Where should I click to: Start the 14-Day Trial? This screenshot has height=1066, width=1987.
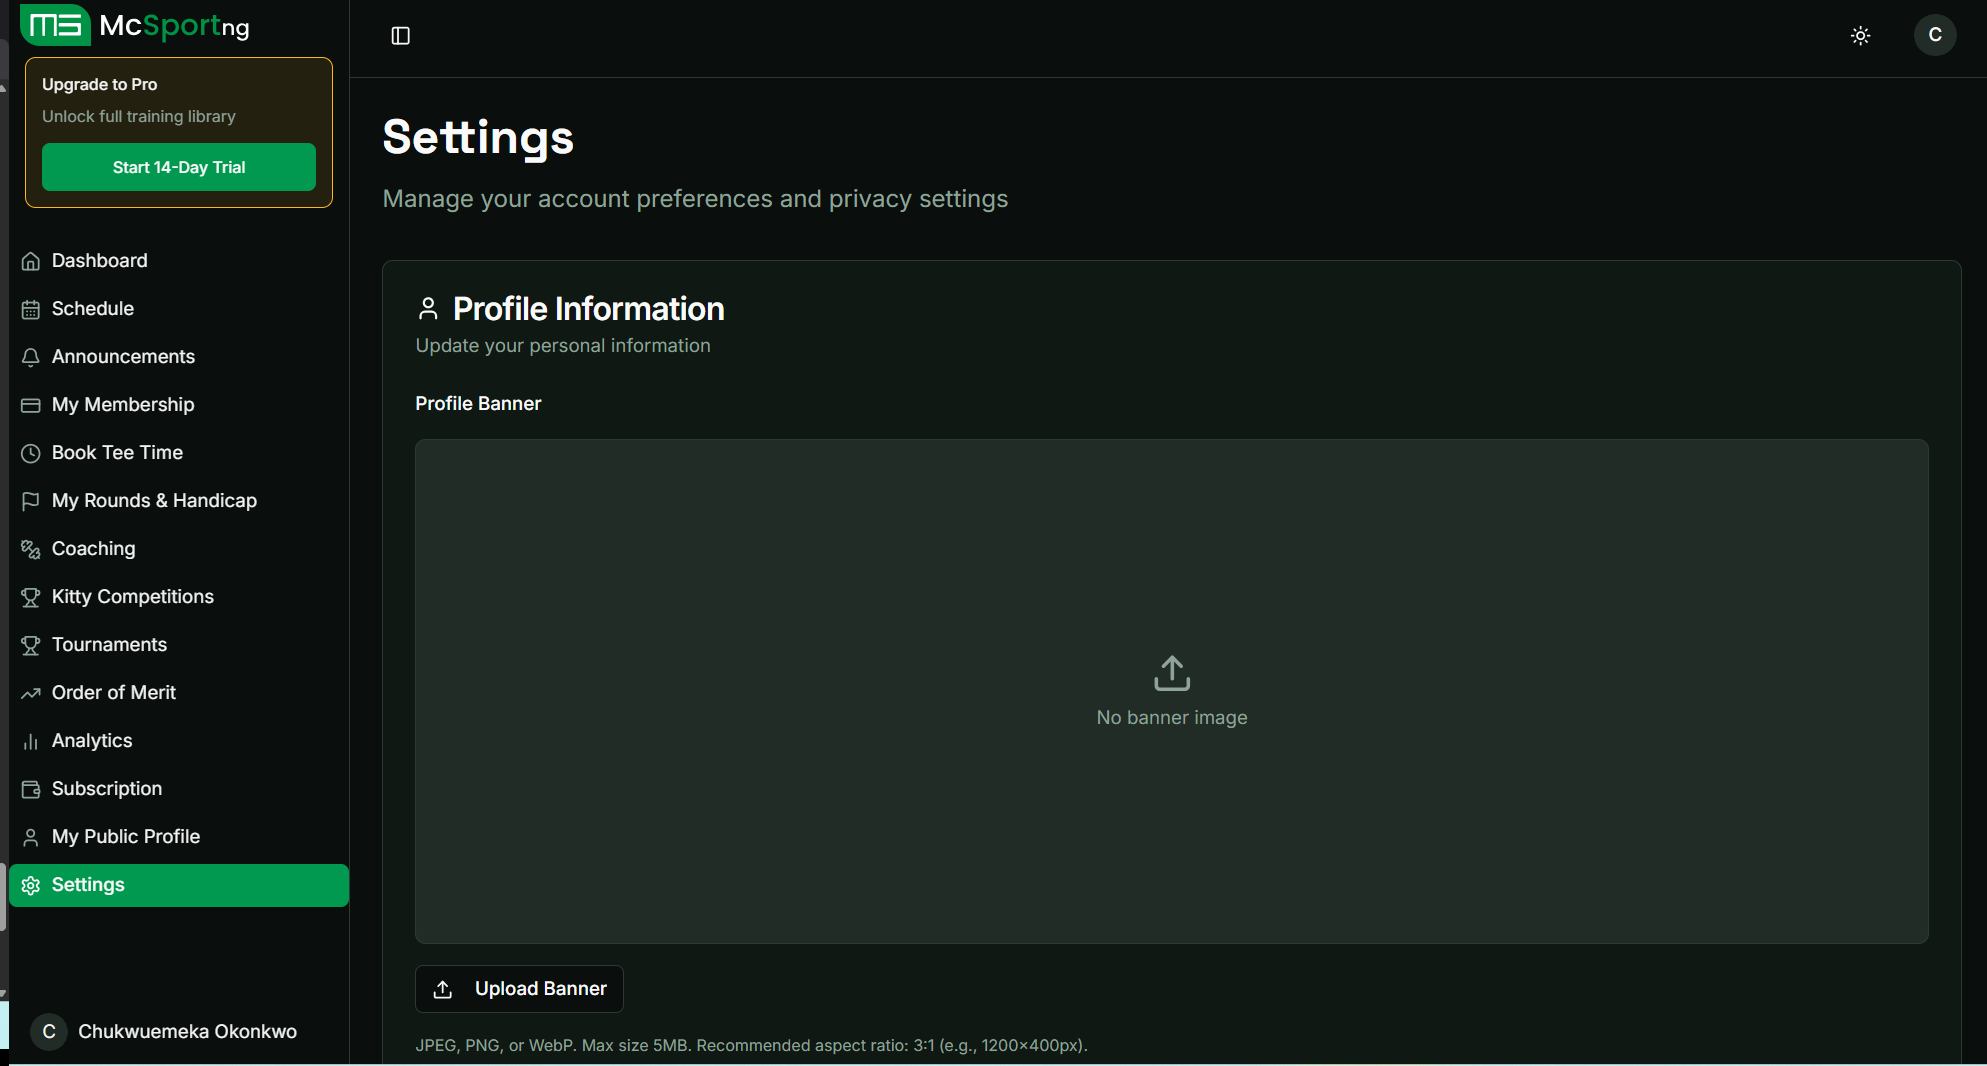click(178, 167)
